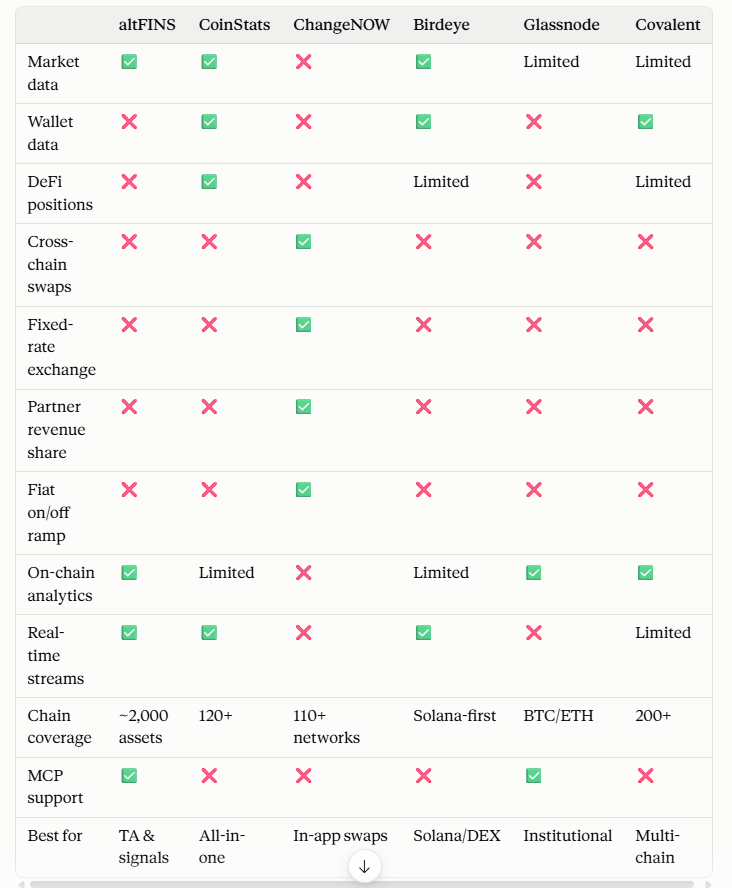
Task: Click Covalent MCP support red cross
Action: (x=645, y=775)
